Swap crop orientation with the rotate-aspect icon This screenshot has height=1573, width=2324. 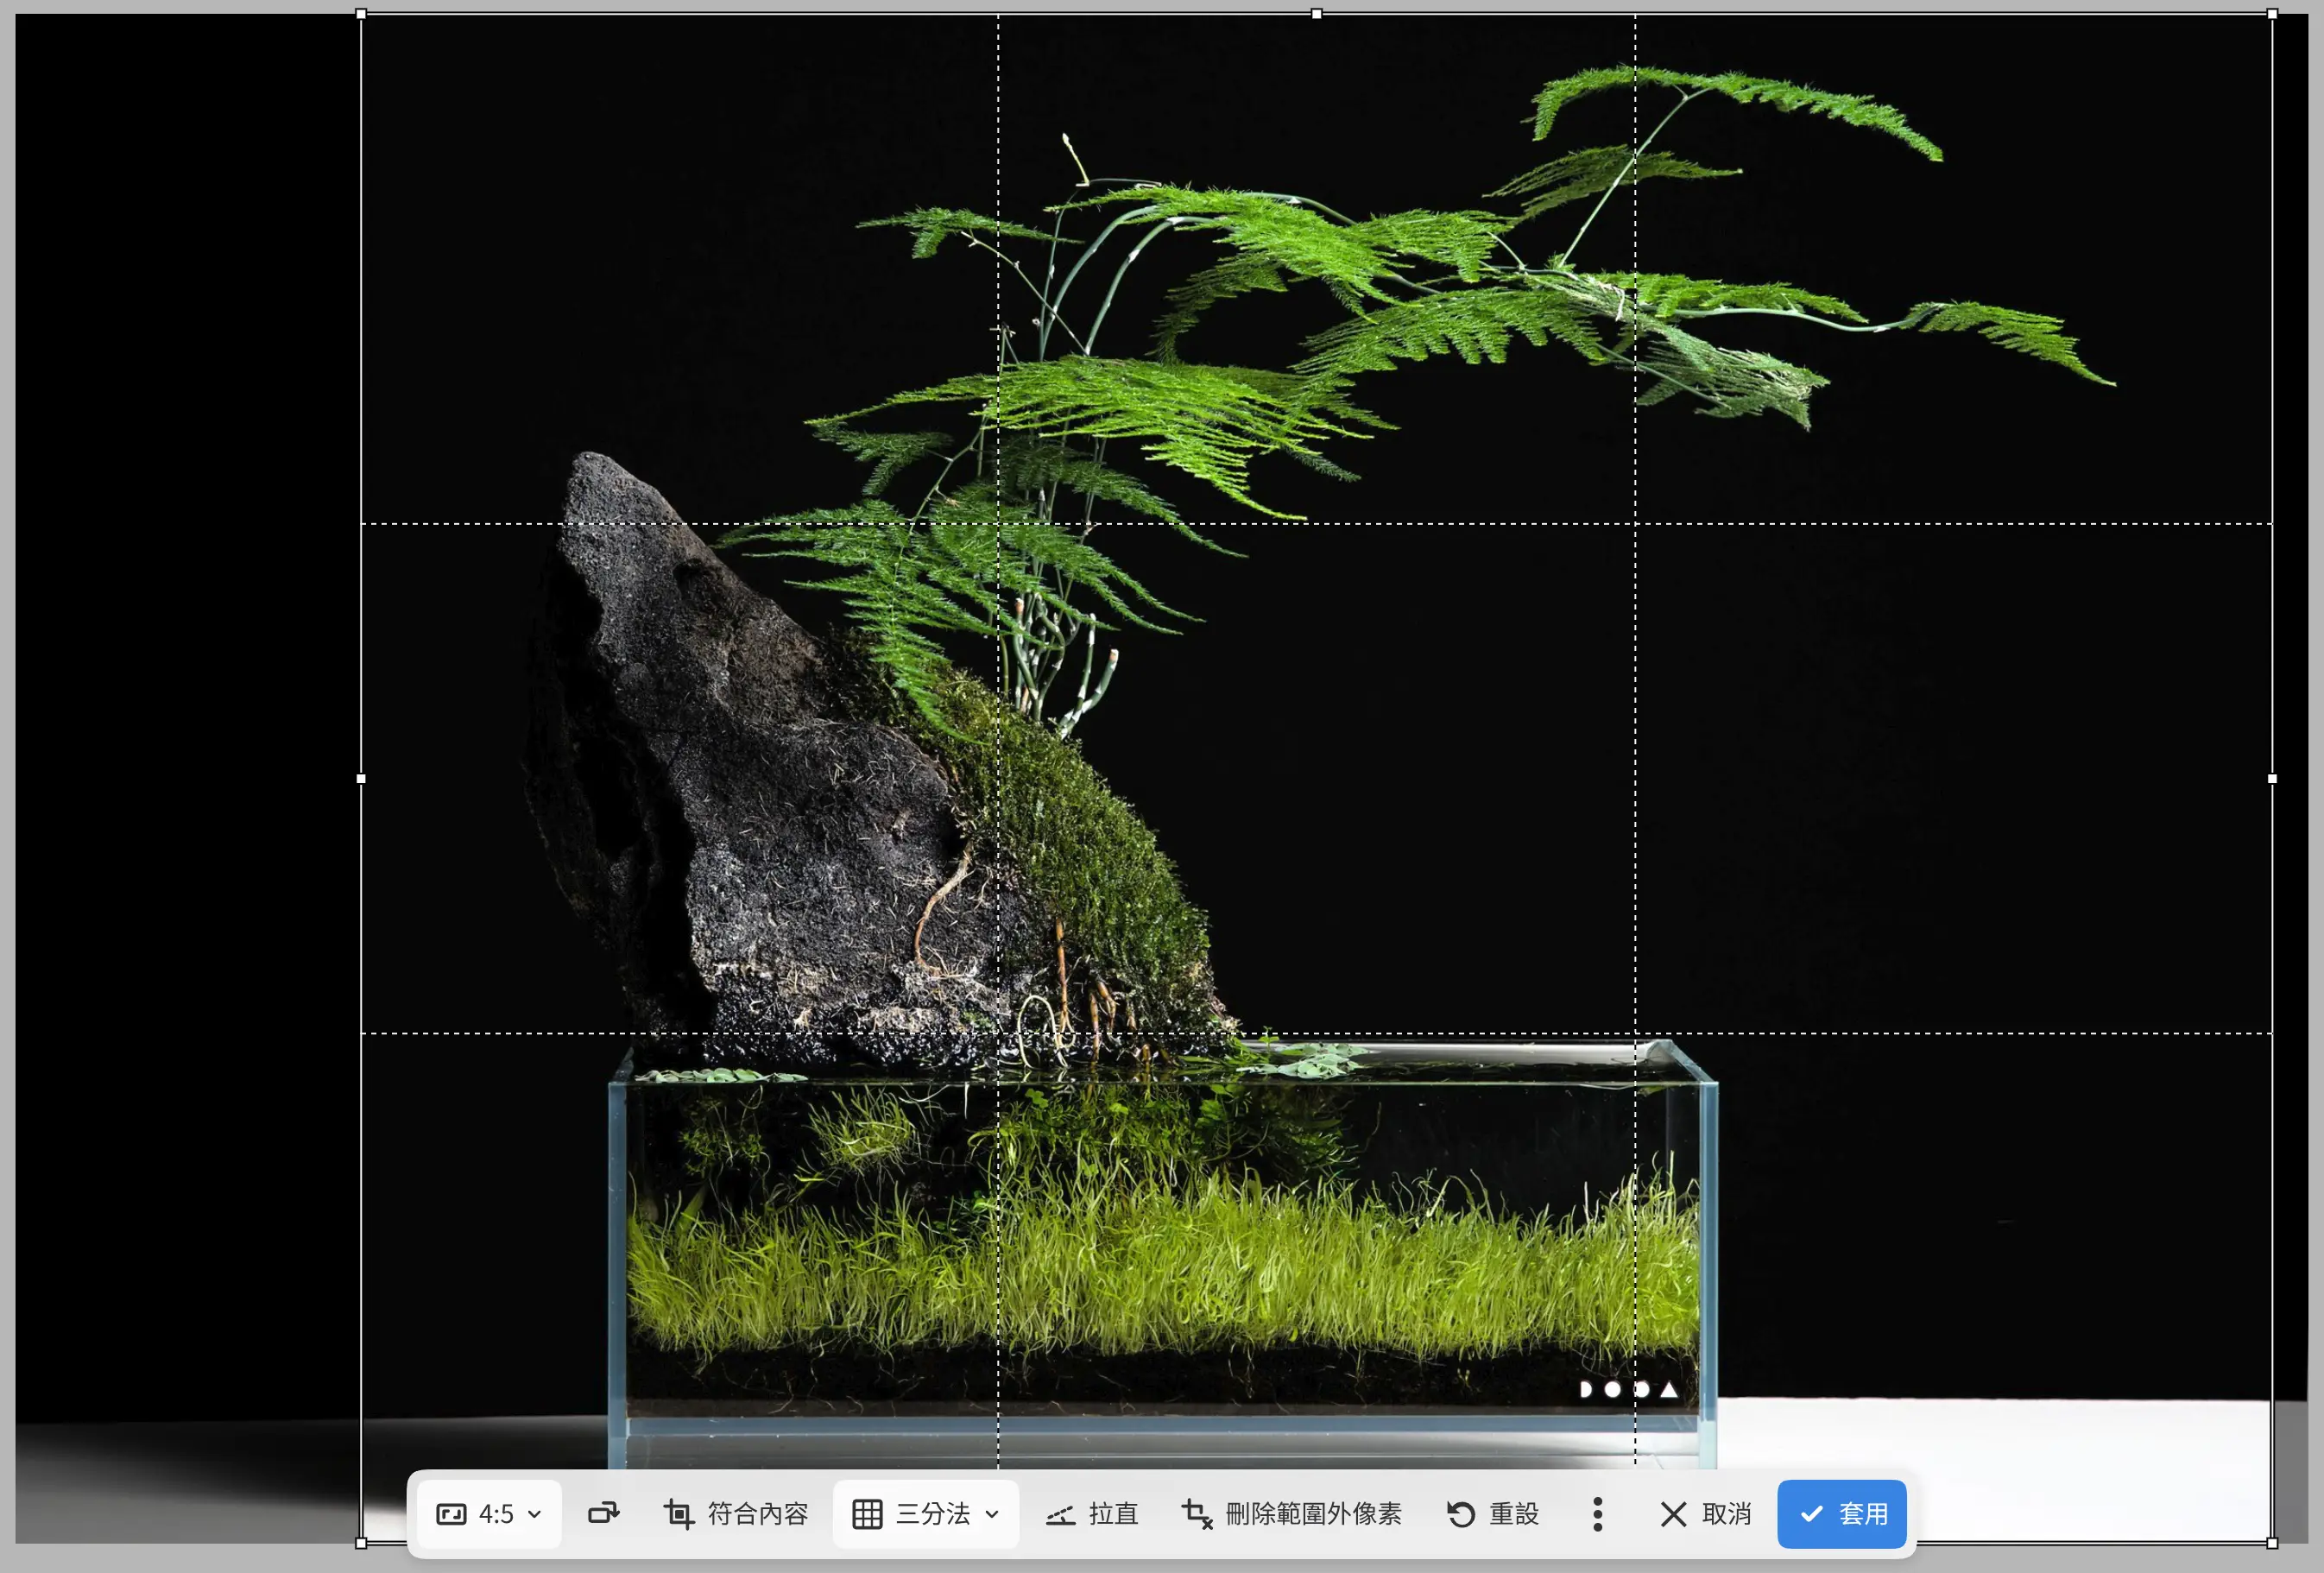(x=603, y=1513)
